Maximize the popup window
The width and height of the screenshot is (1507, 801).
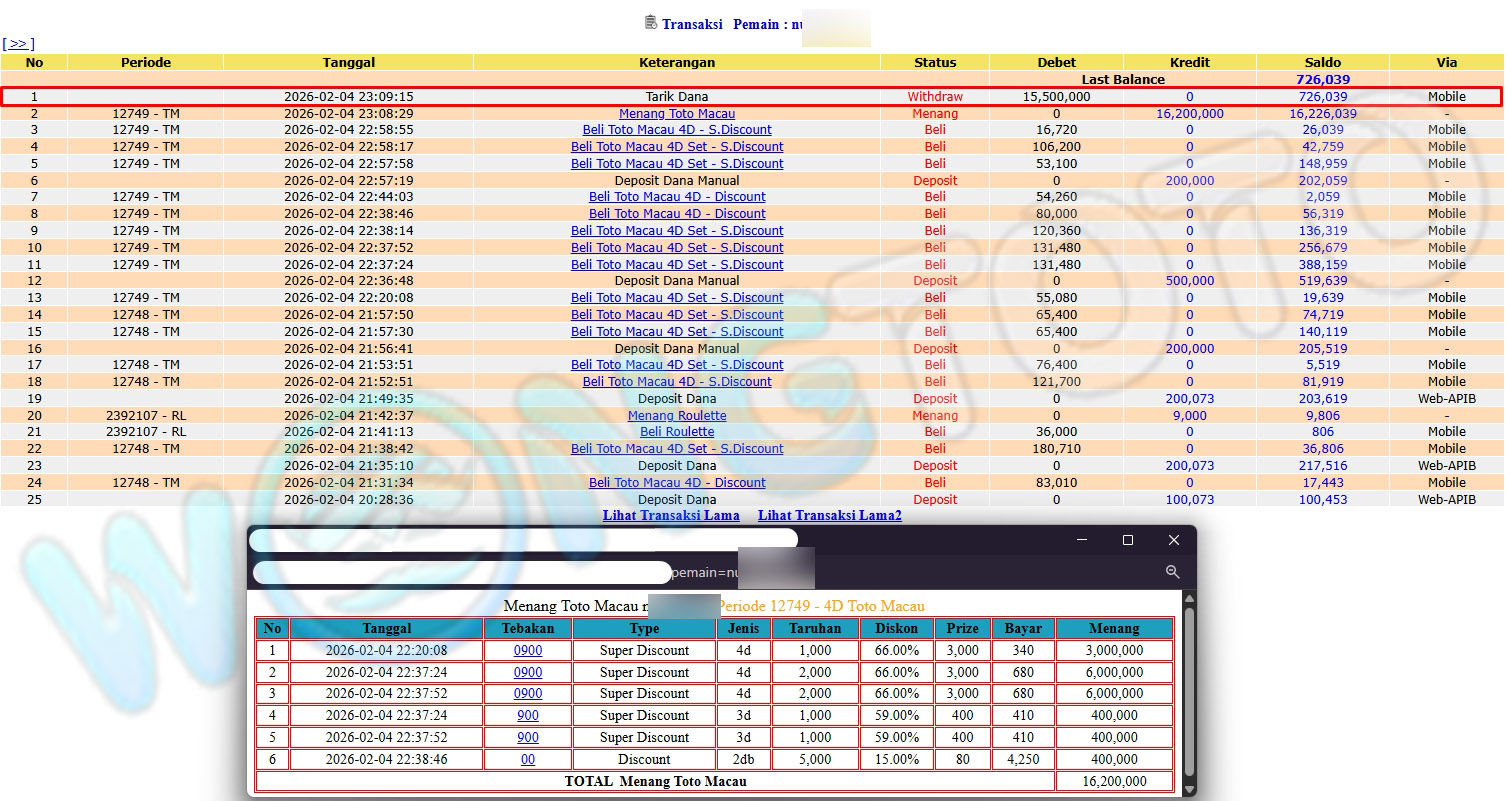pos(1127,540)
